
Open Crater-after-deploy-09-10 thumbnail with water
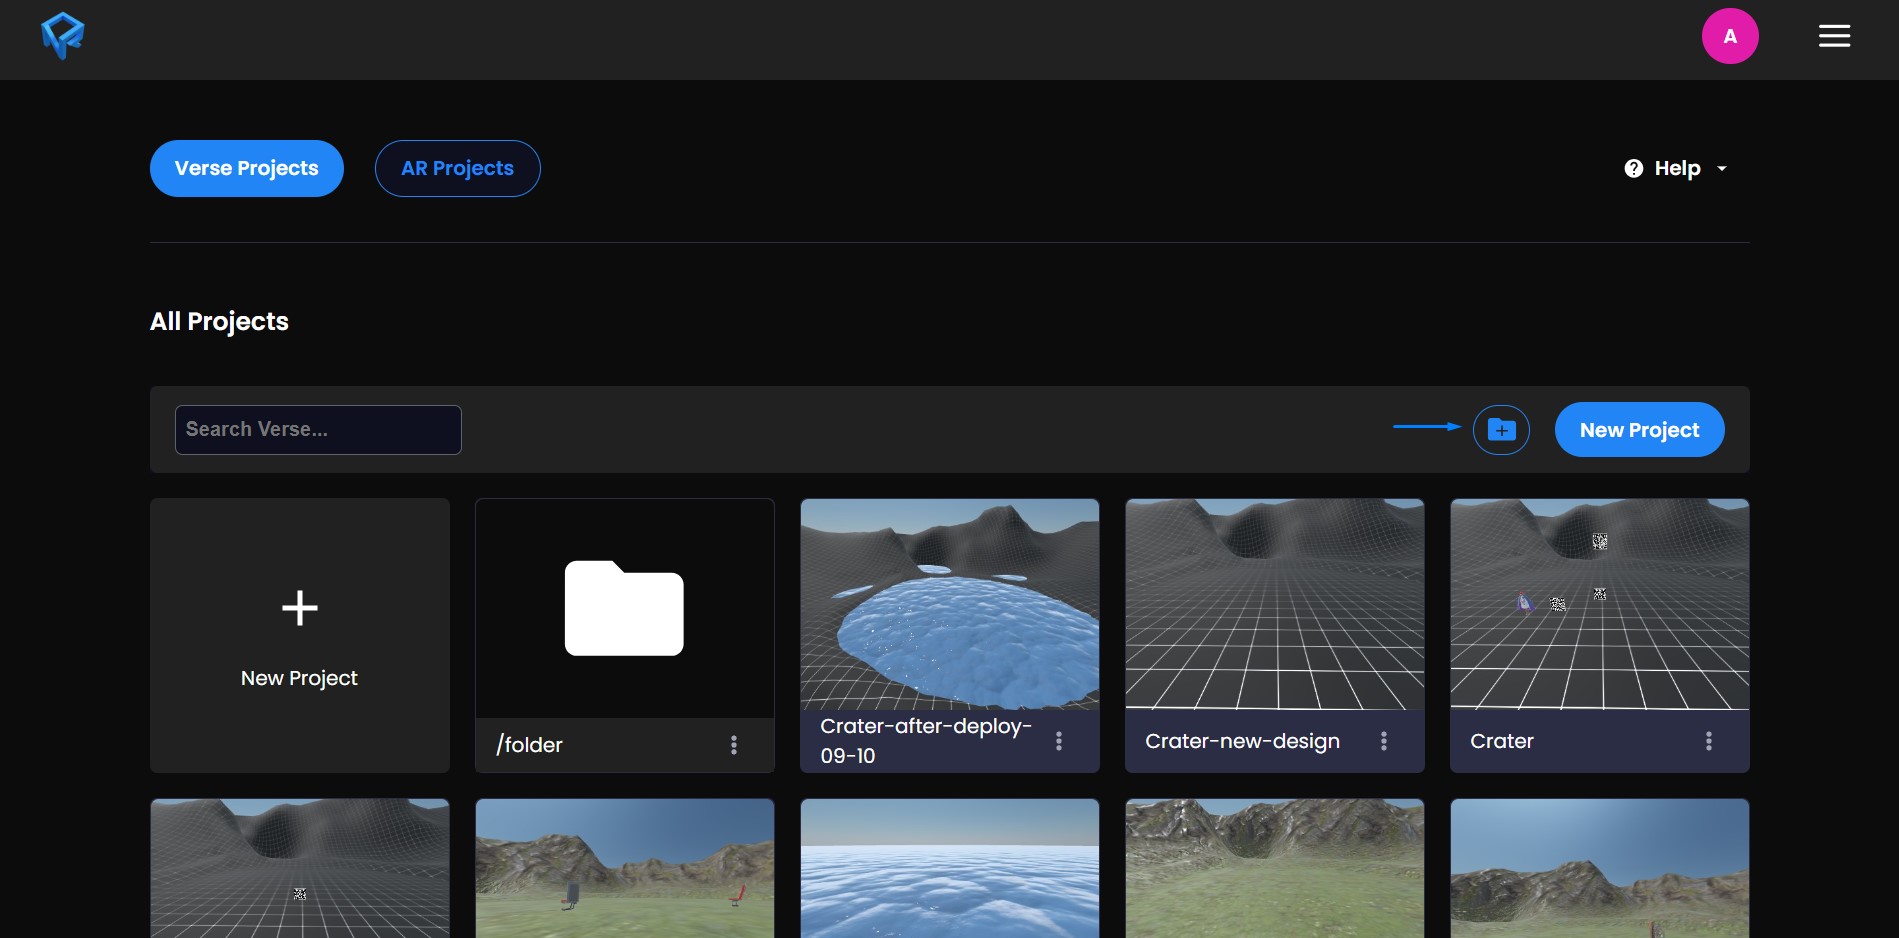pyautogui.click(x=950, y=605)
